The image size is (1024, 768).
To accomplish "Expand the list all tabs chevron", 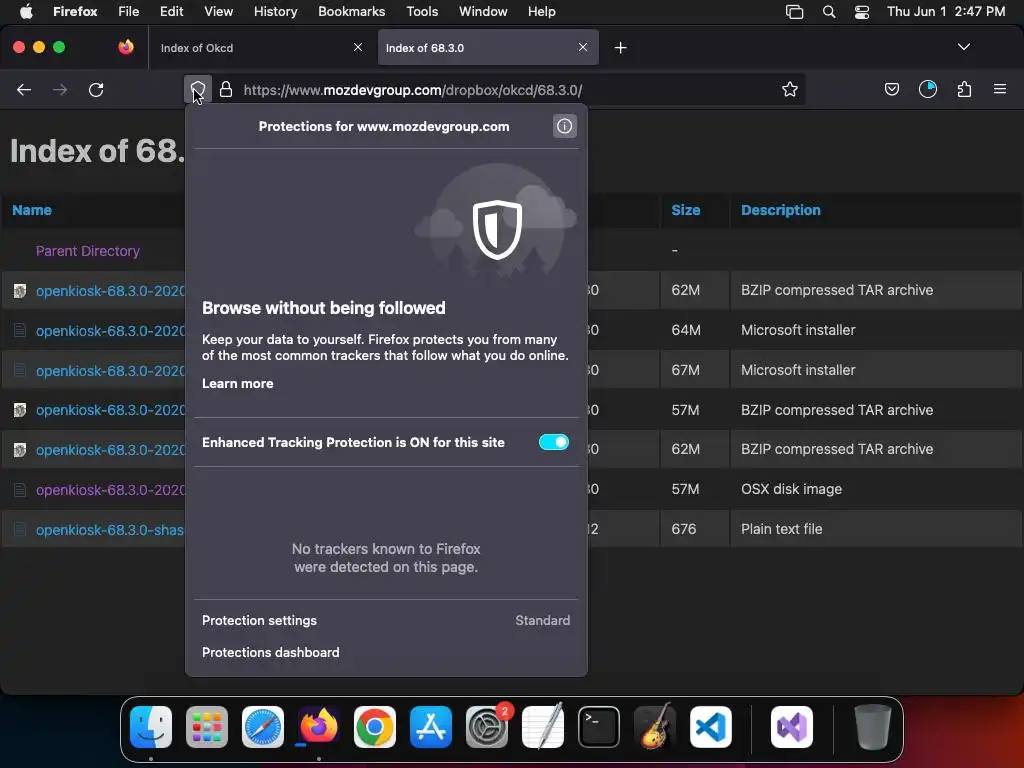I will click(x=963, y=47).
